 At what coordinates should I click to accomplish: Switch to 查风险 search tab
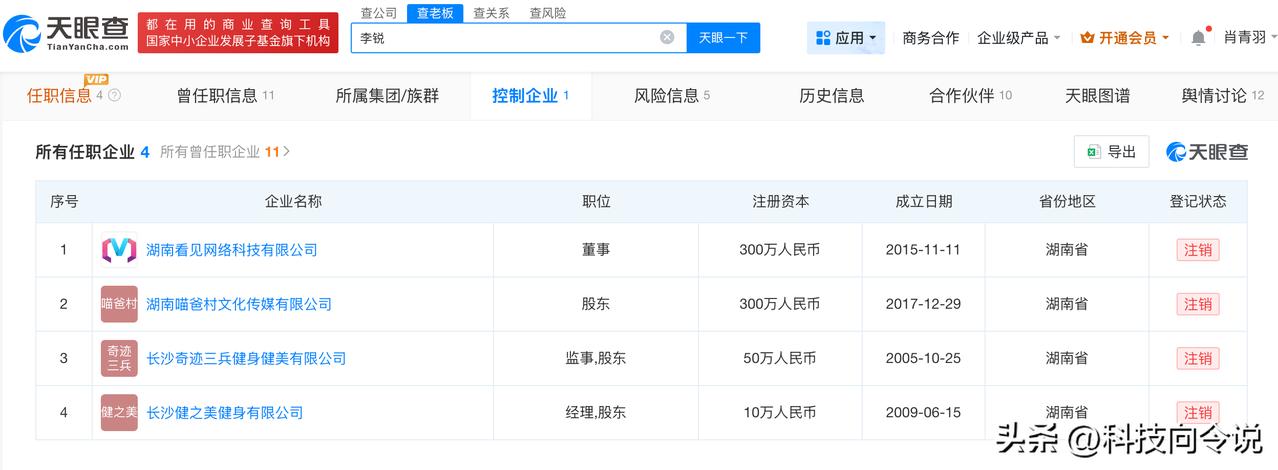[x=547, y=13]
